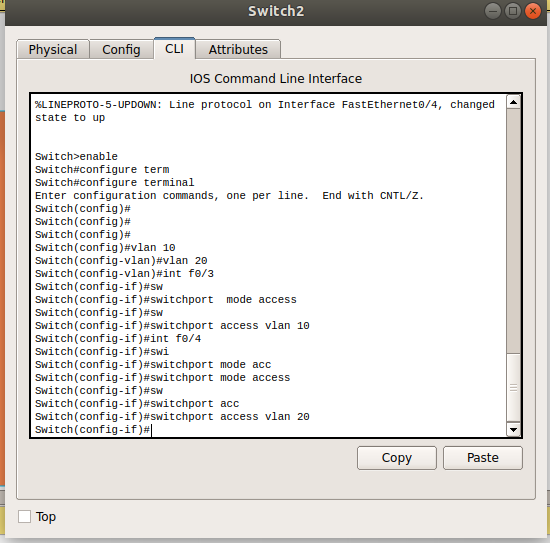This screenshot has width=550, height=543.
Task: Close the Switch2 window
Action: [533, 11]
